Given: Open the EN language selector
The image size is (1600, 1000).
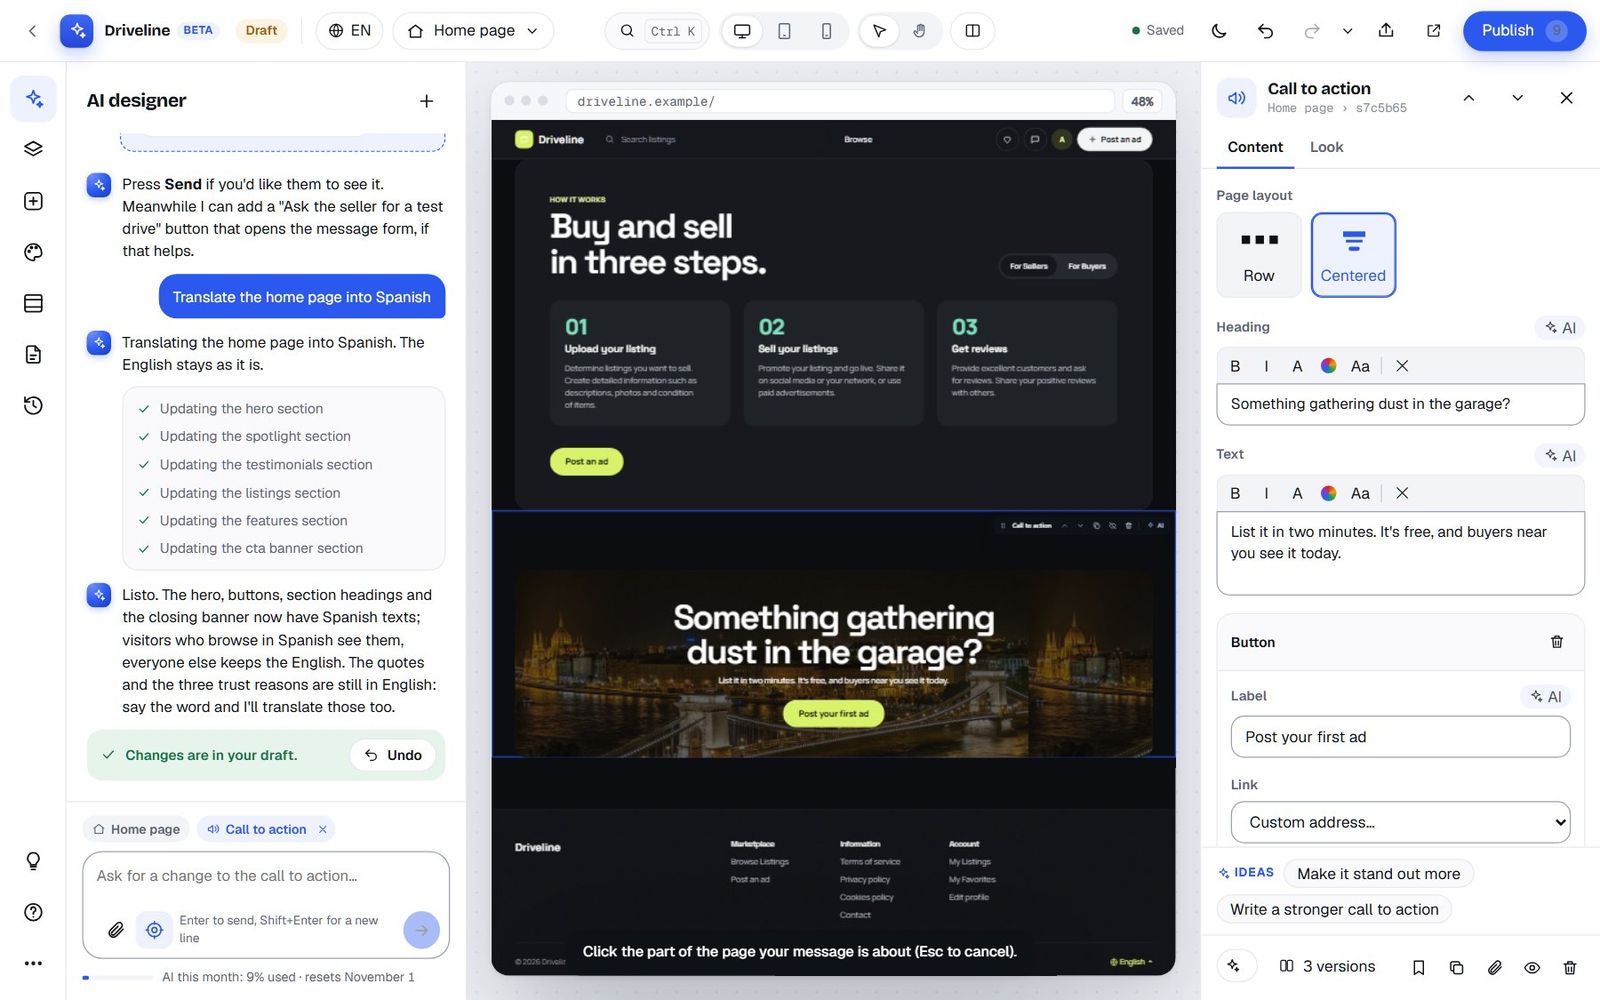Looking at the screenshot, I should tap(350, 31).
